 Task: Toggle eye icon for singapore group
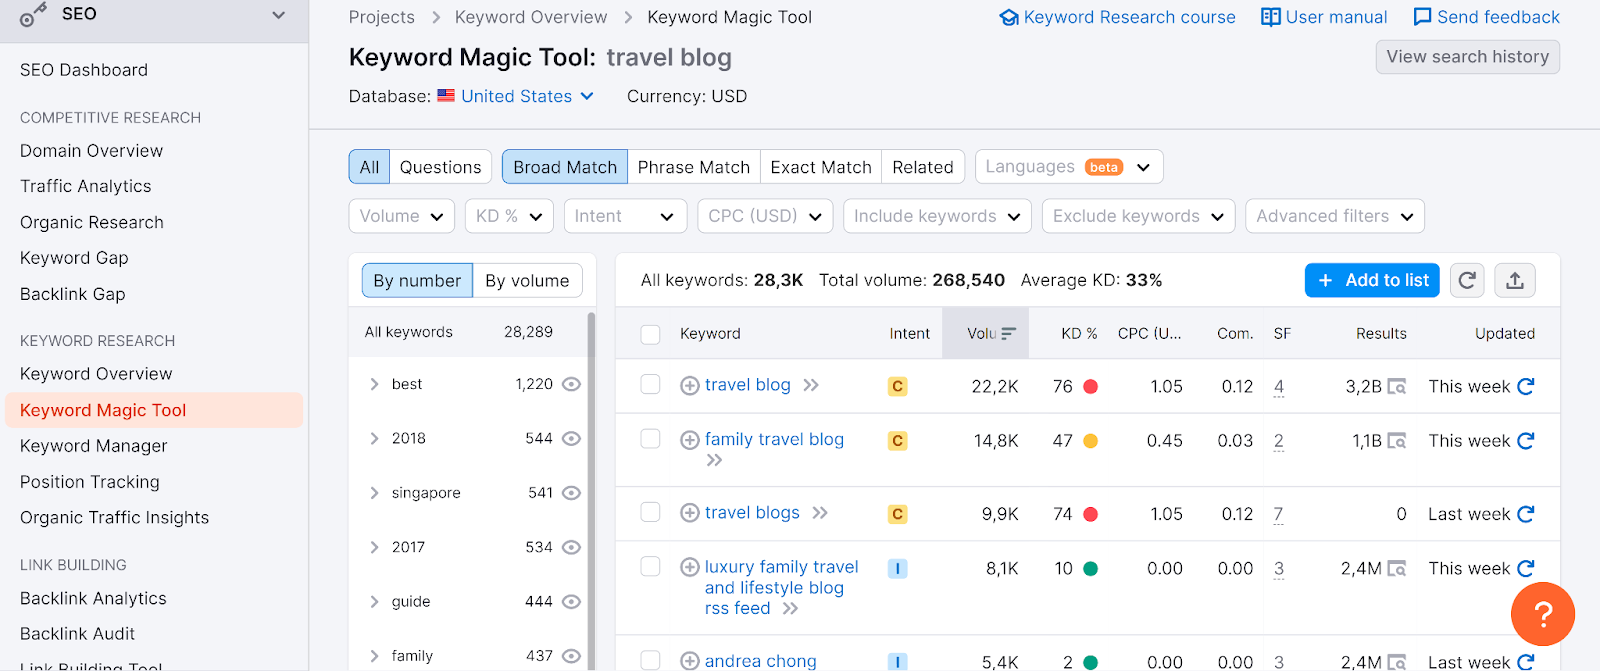tap(571, 493)
